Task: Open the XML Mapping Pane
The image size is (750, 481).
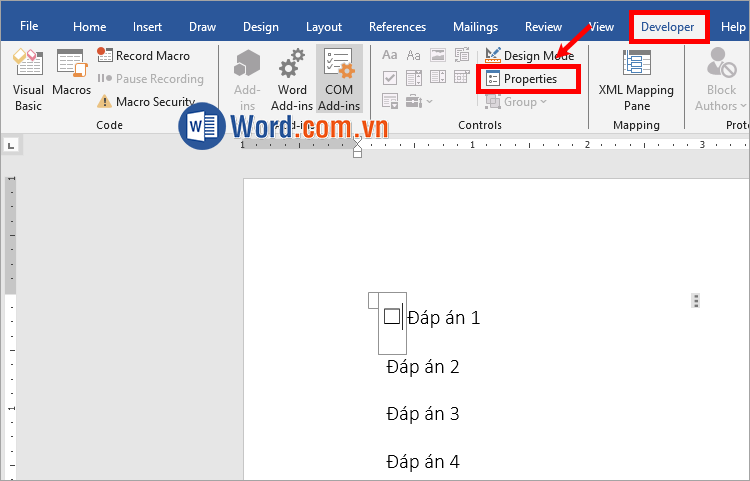Action: pyautogui.click(x=636, y=80)
